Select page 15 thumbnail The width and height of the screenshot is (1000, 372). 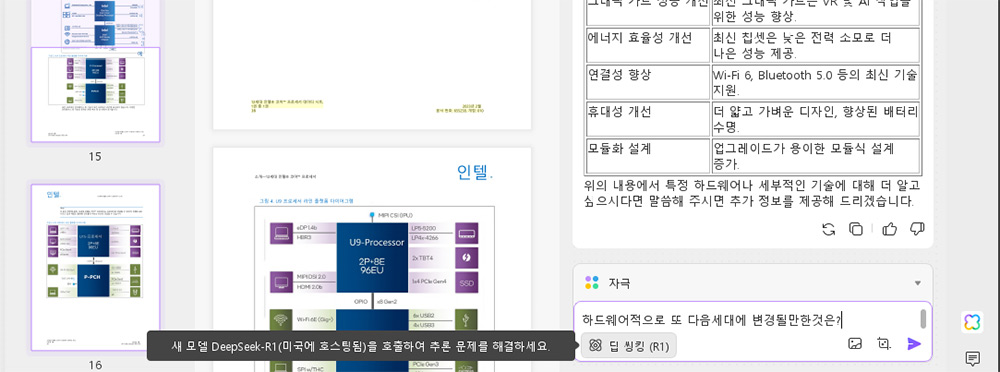(96, 94)
